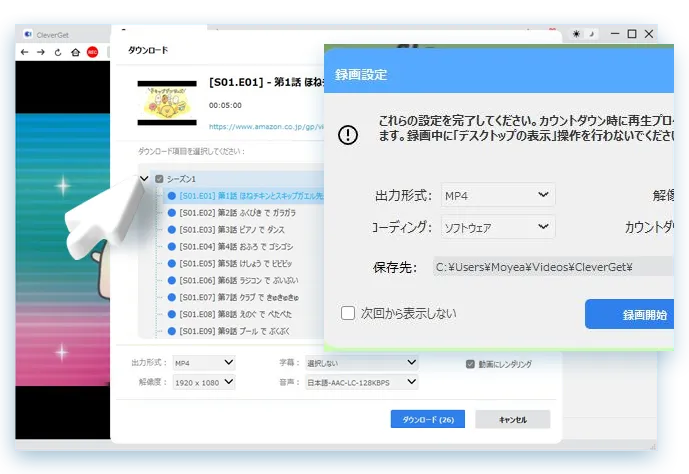689x474 pixels.
Task: Collapse the シーズン1 tree with the chevron
Action: coord(144,178)
